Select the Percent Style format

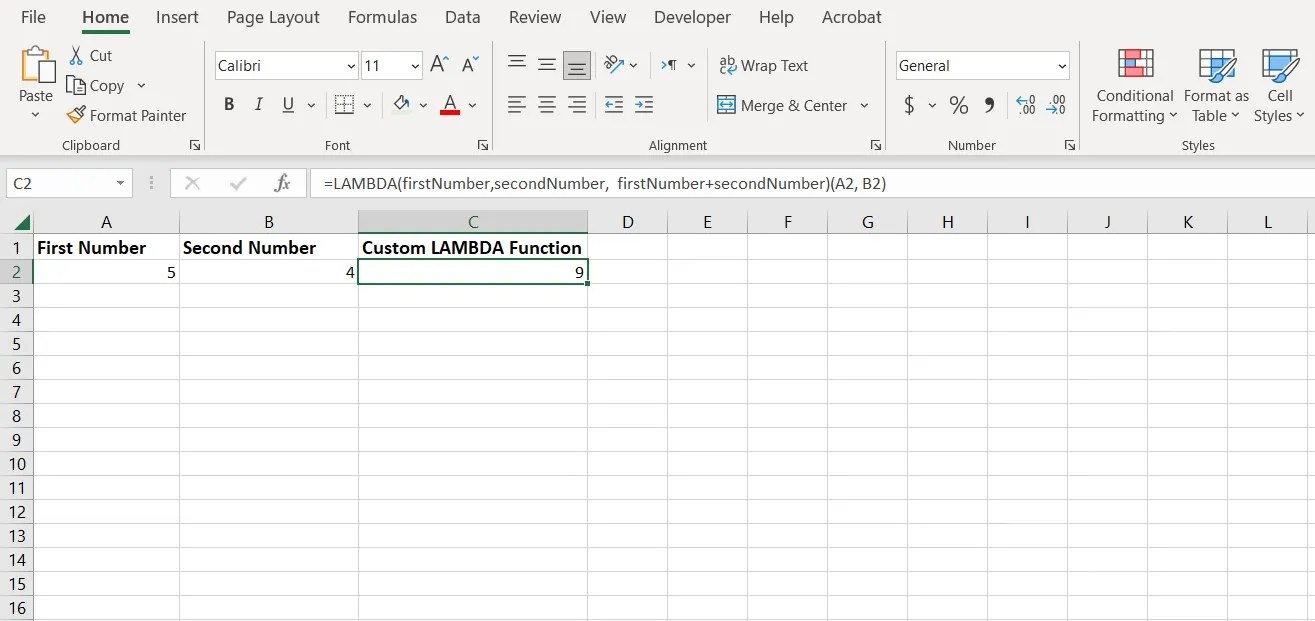coord(957,104)
